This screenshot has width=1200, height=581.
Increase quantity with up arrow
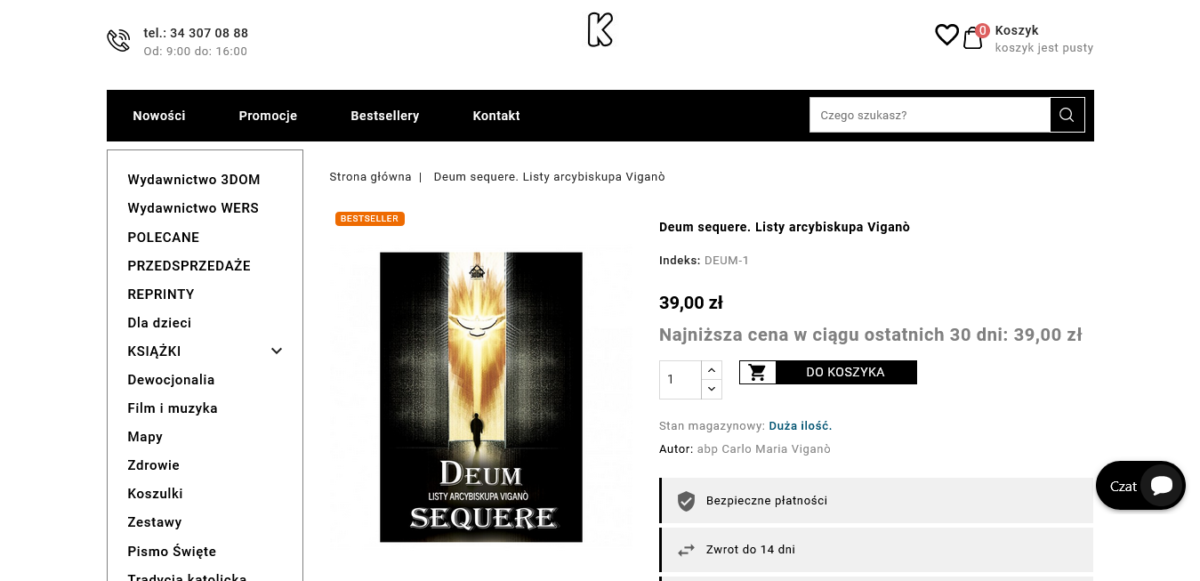711,370
